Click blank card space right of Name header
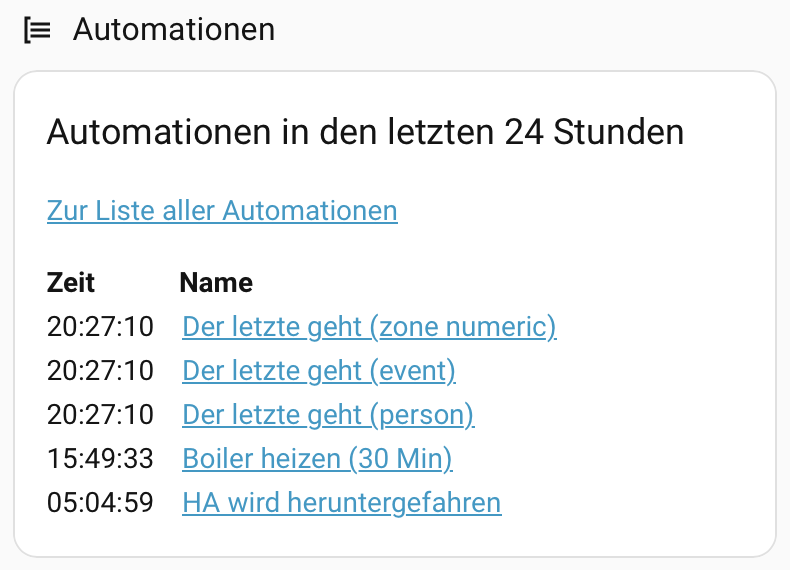790x570 pixels. [x=500, y=283]
